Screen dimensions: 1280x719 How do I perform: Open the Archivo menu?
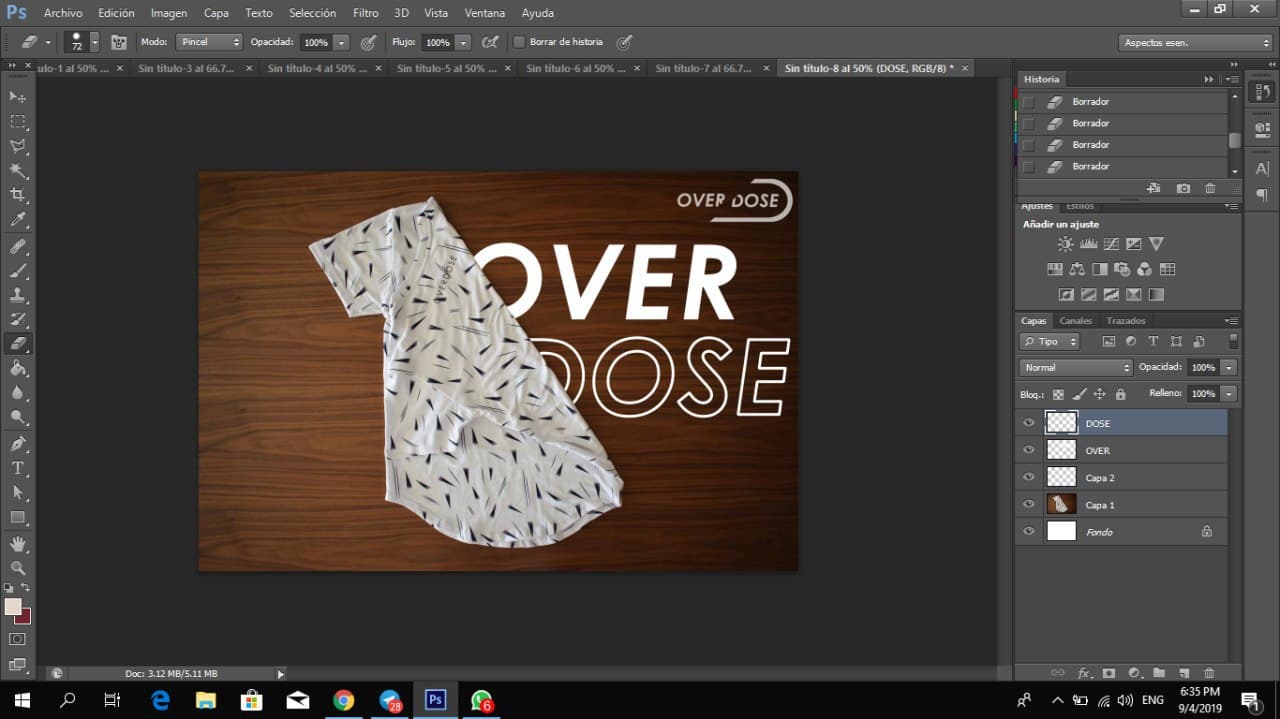pos(63,13)
